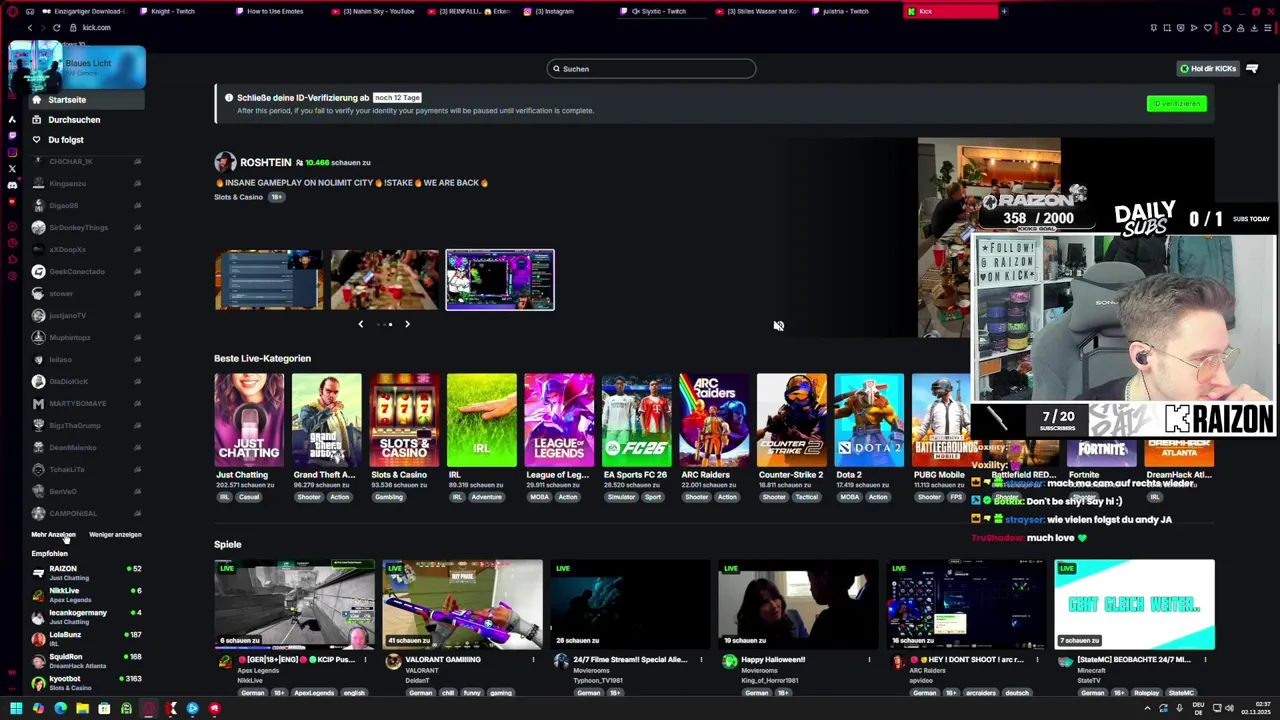This screenshot has height=720, width=1280.
Task: Switch to Nahim Sky - YouTube tab
Action: tap(378, 11)
